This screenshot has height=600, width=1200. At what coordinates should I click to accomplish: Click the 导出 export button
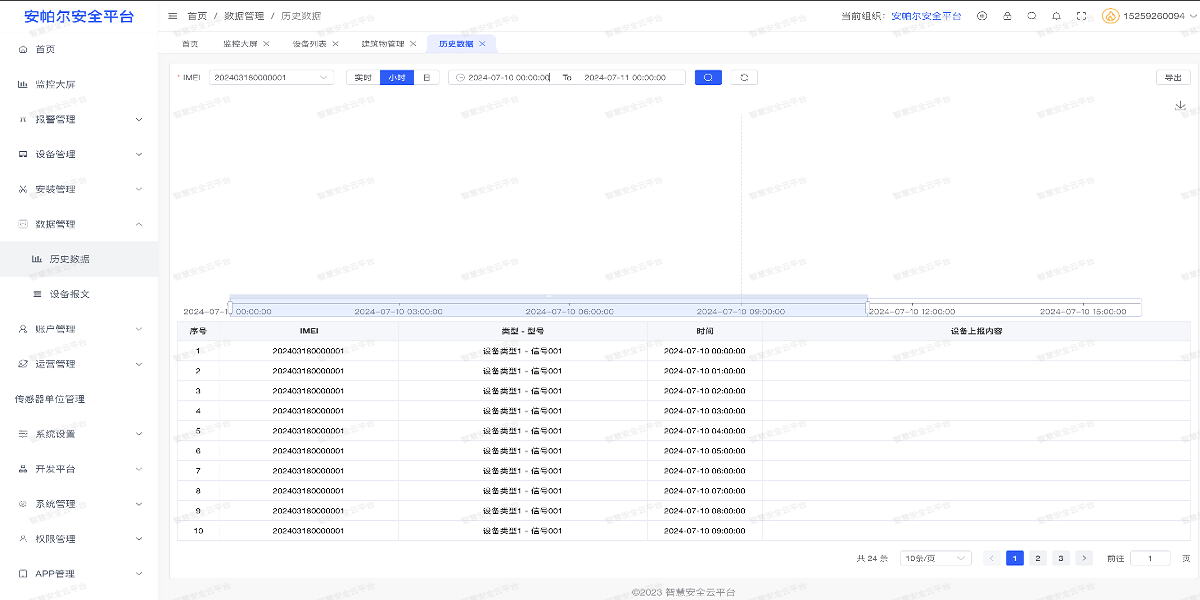1172,76
